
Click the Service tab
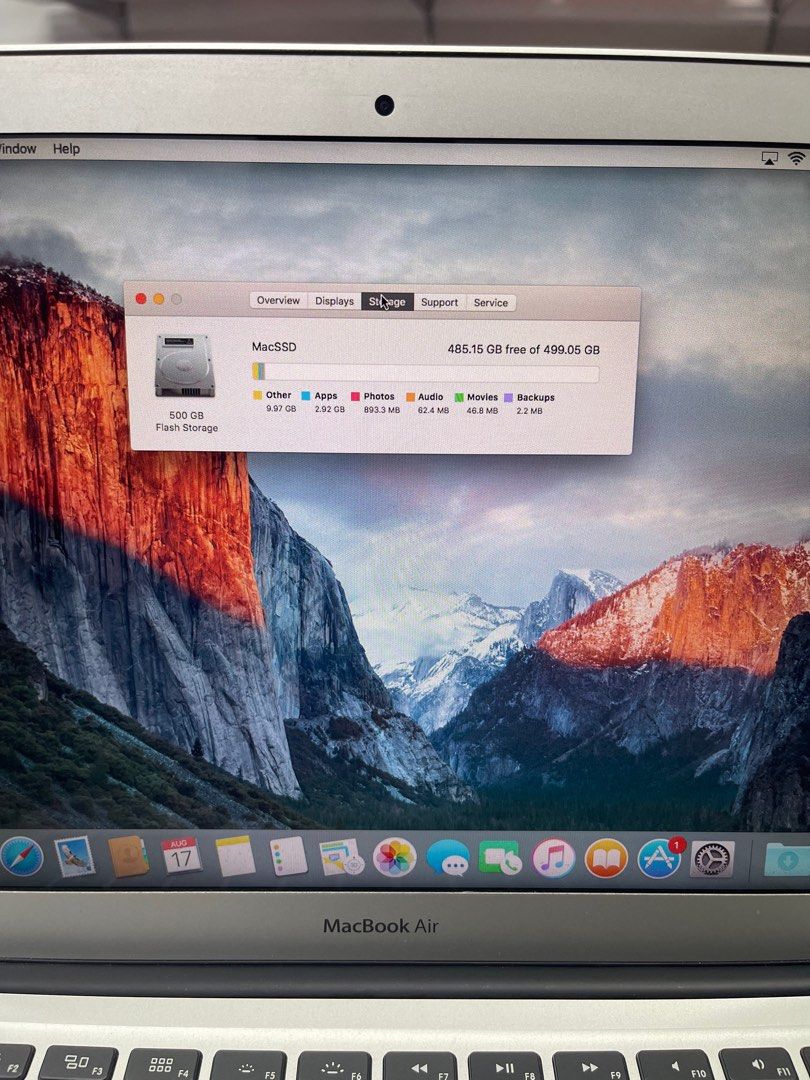tap(491, 302)
